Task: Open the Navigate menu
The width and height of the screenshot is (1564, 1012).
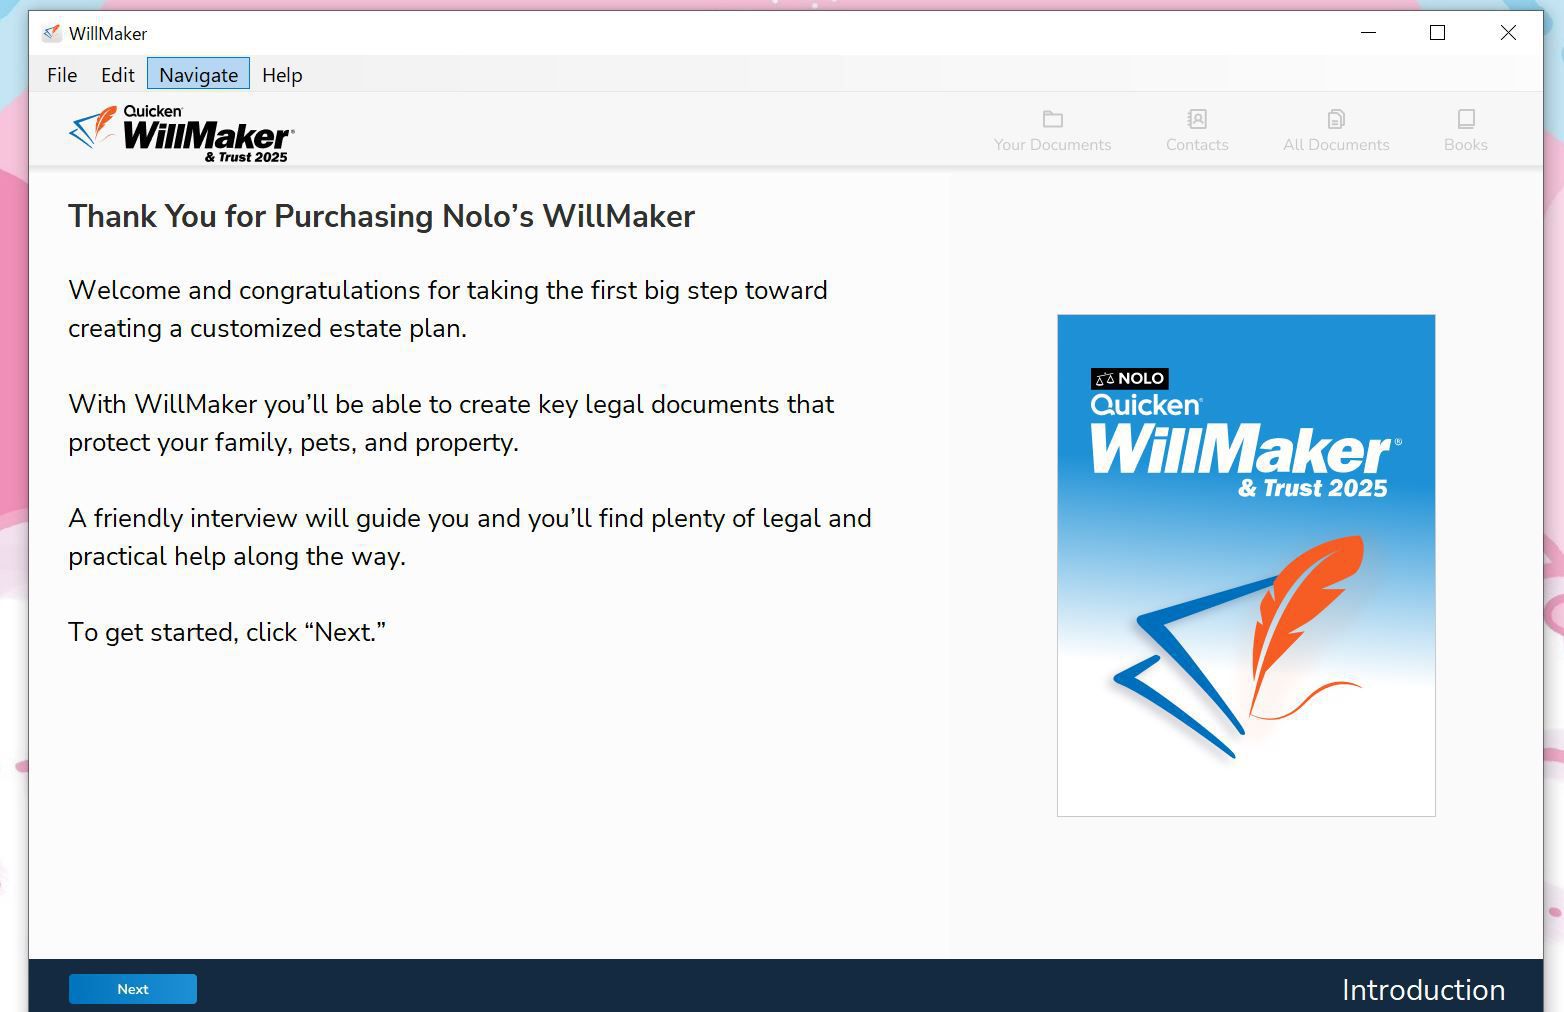Action: pos(198,75)
